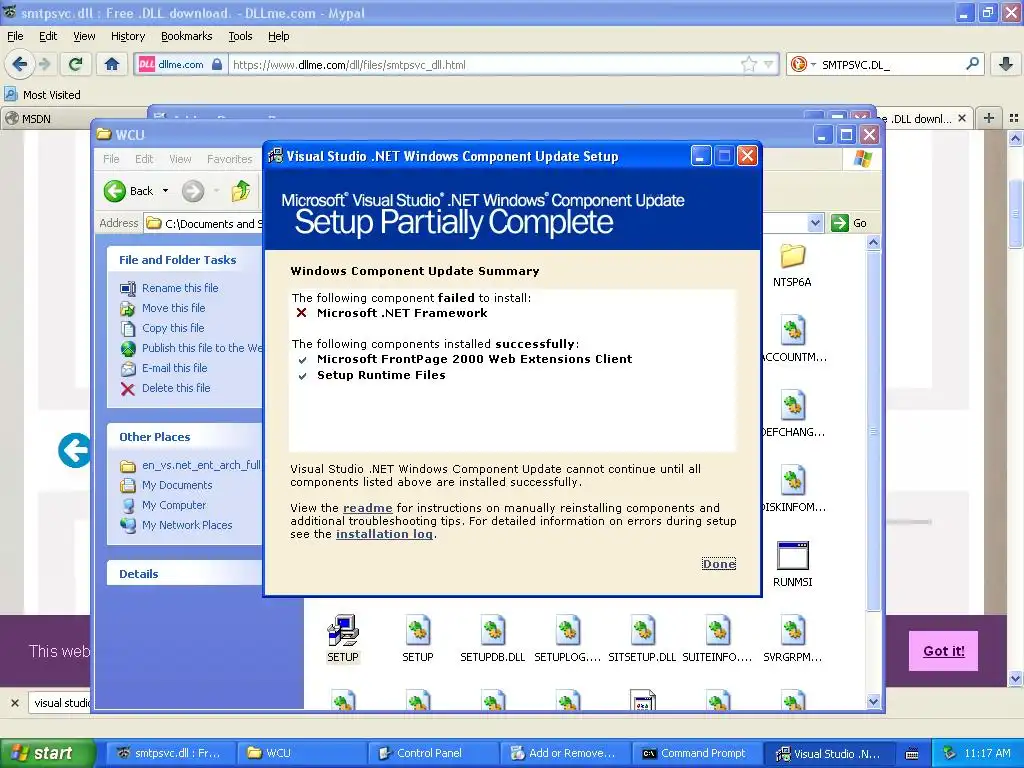The image size is (1024, 768).
Task: Bookmark the page with the star icon
Action: click(748, 64)
